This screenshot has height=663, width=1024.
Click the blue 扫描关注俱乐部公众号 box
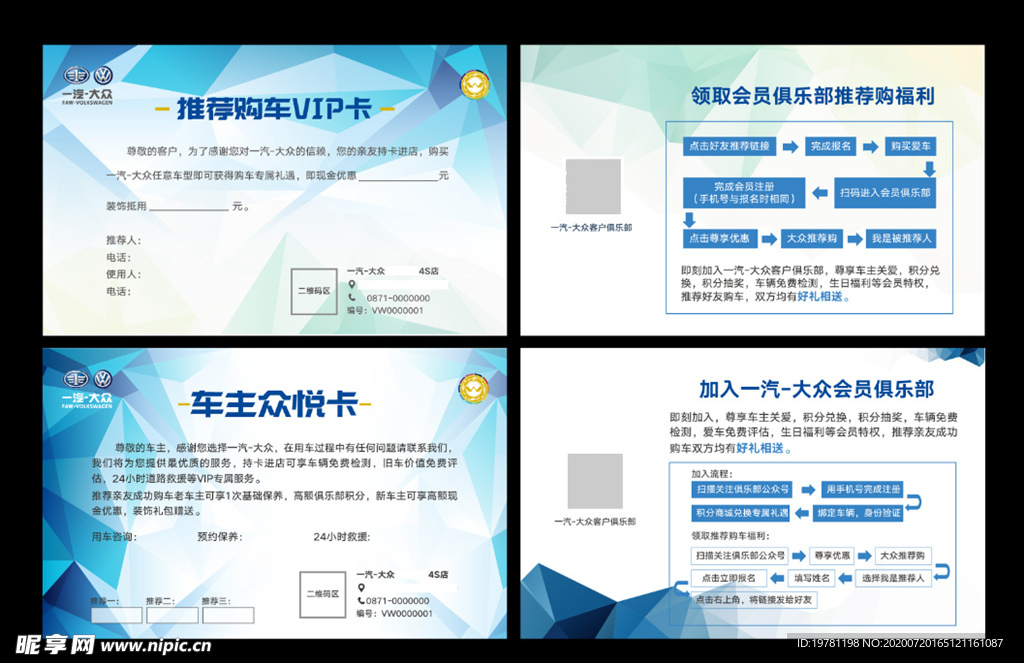tap(742, 489)
